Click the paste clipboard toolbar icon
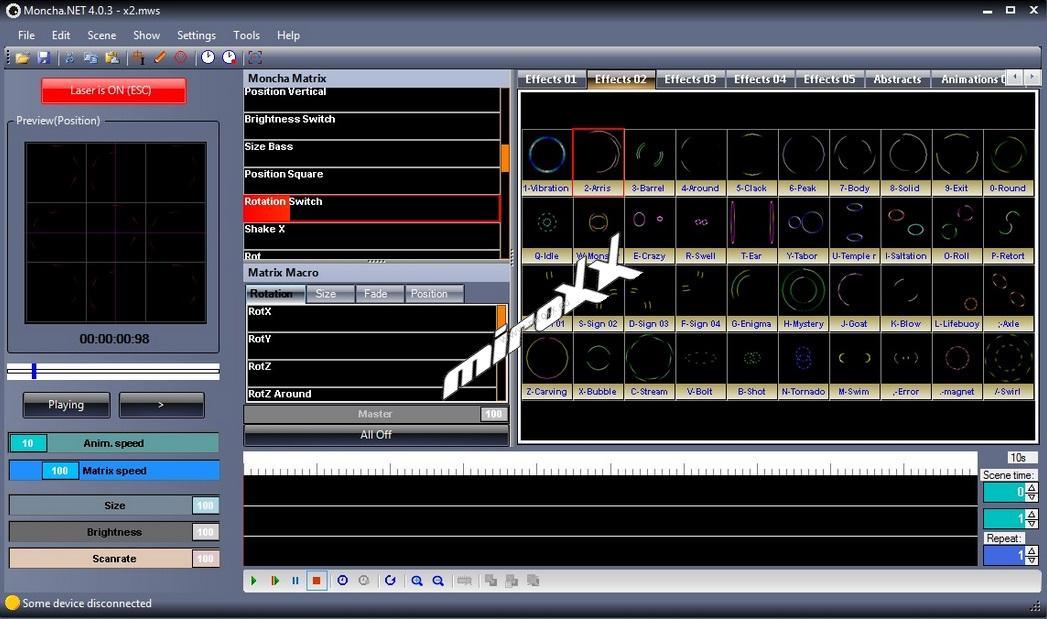This screenshot has height=619, width=1047. coord(112,58)
